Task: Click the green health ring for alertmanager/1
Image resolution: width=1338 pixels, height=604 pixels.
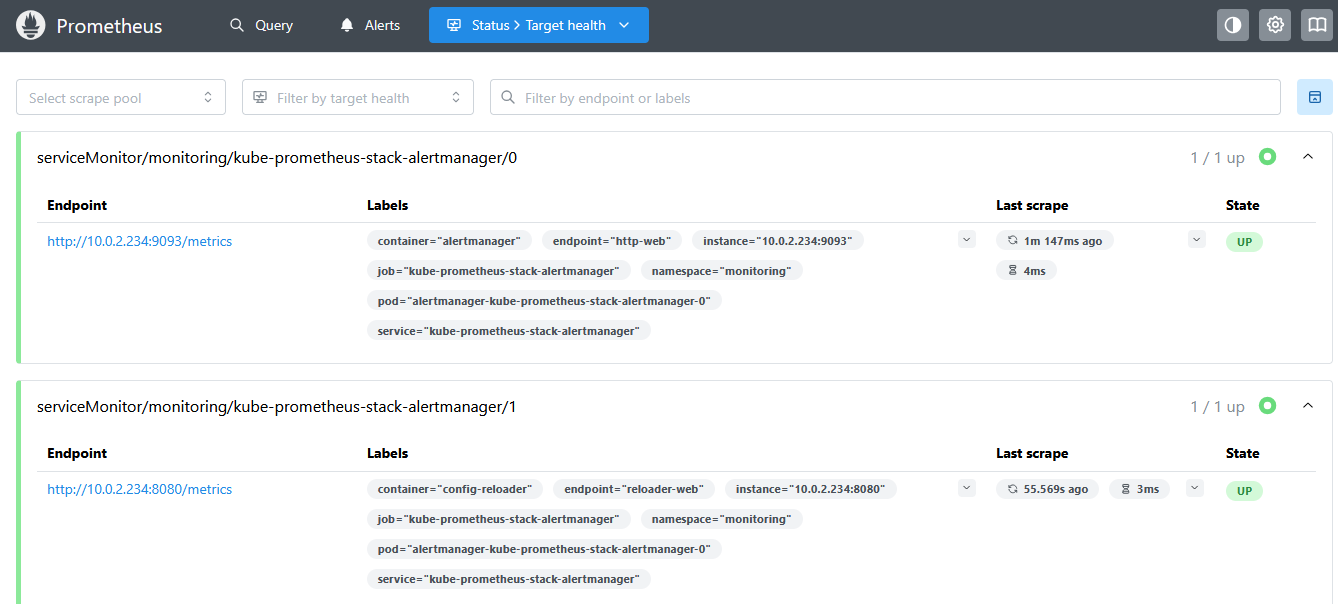Action: coord(1267,406)
